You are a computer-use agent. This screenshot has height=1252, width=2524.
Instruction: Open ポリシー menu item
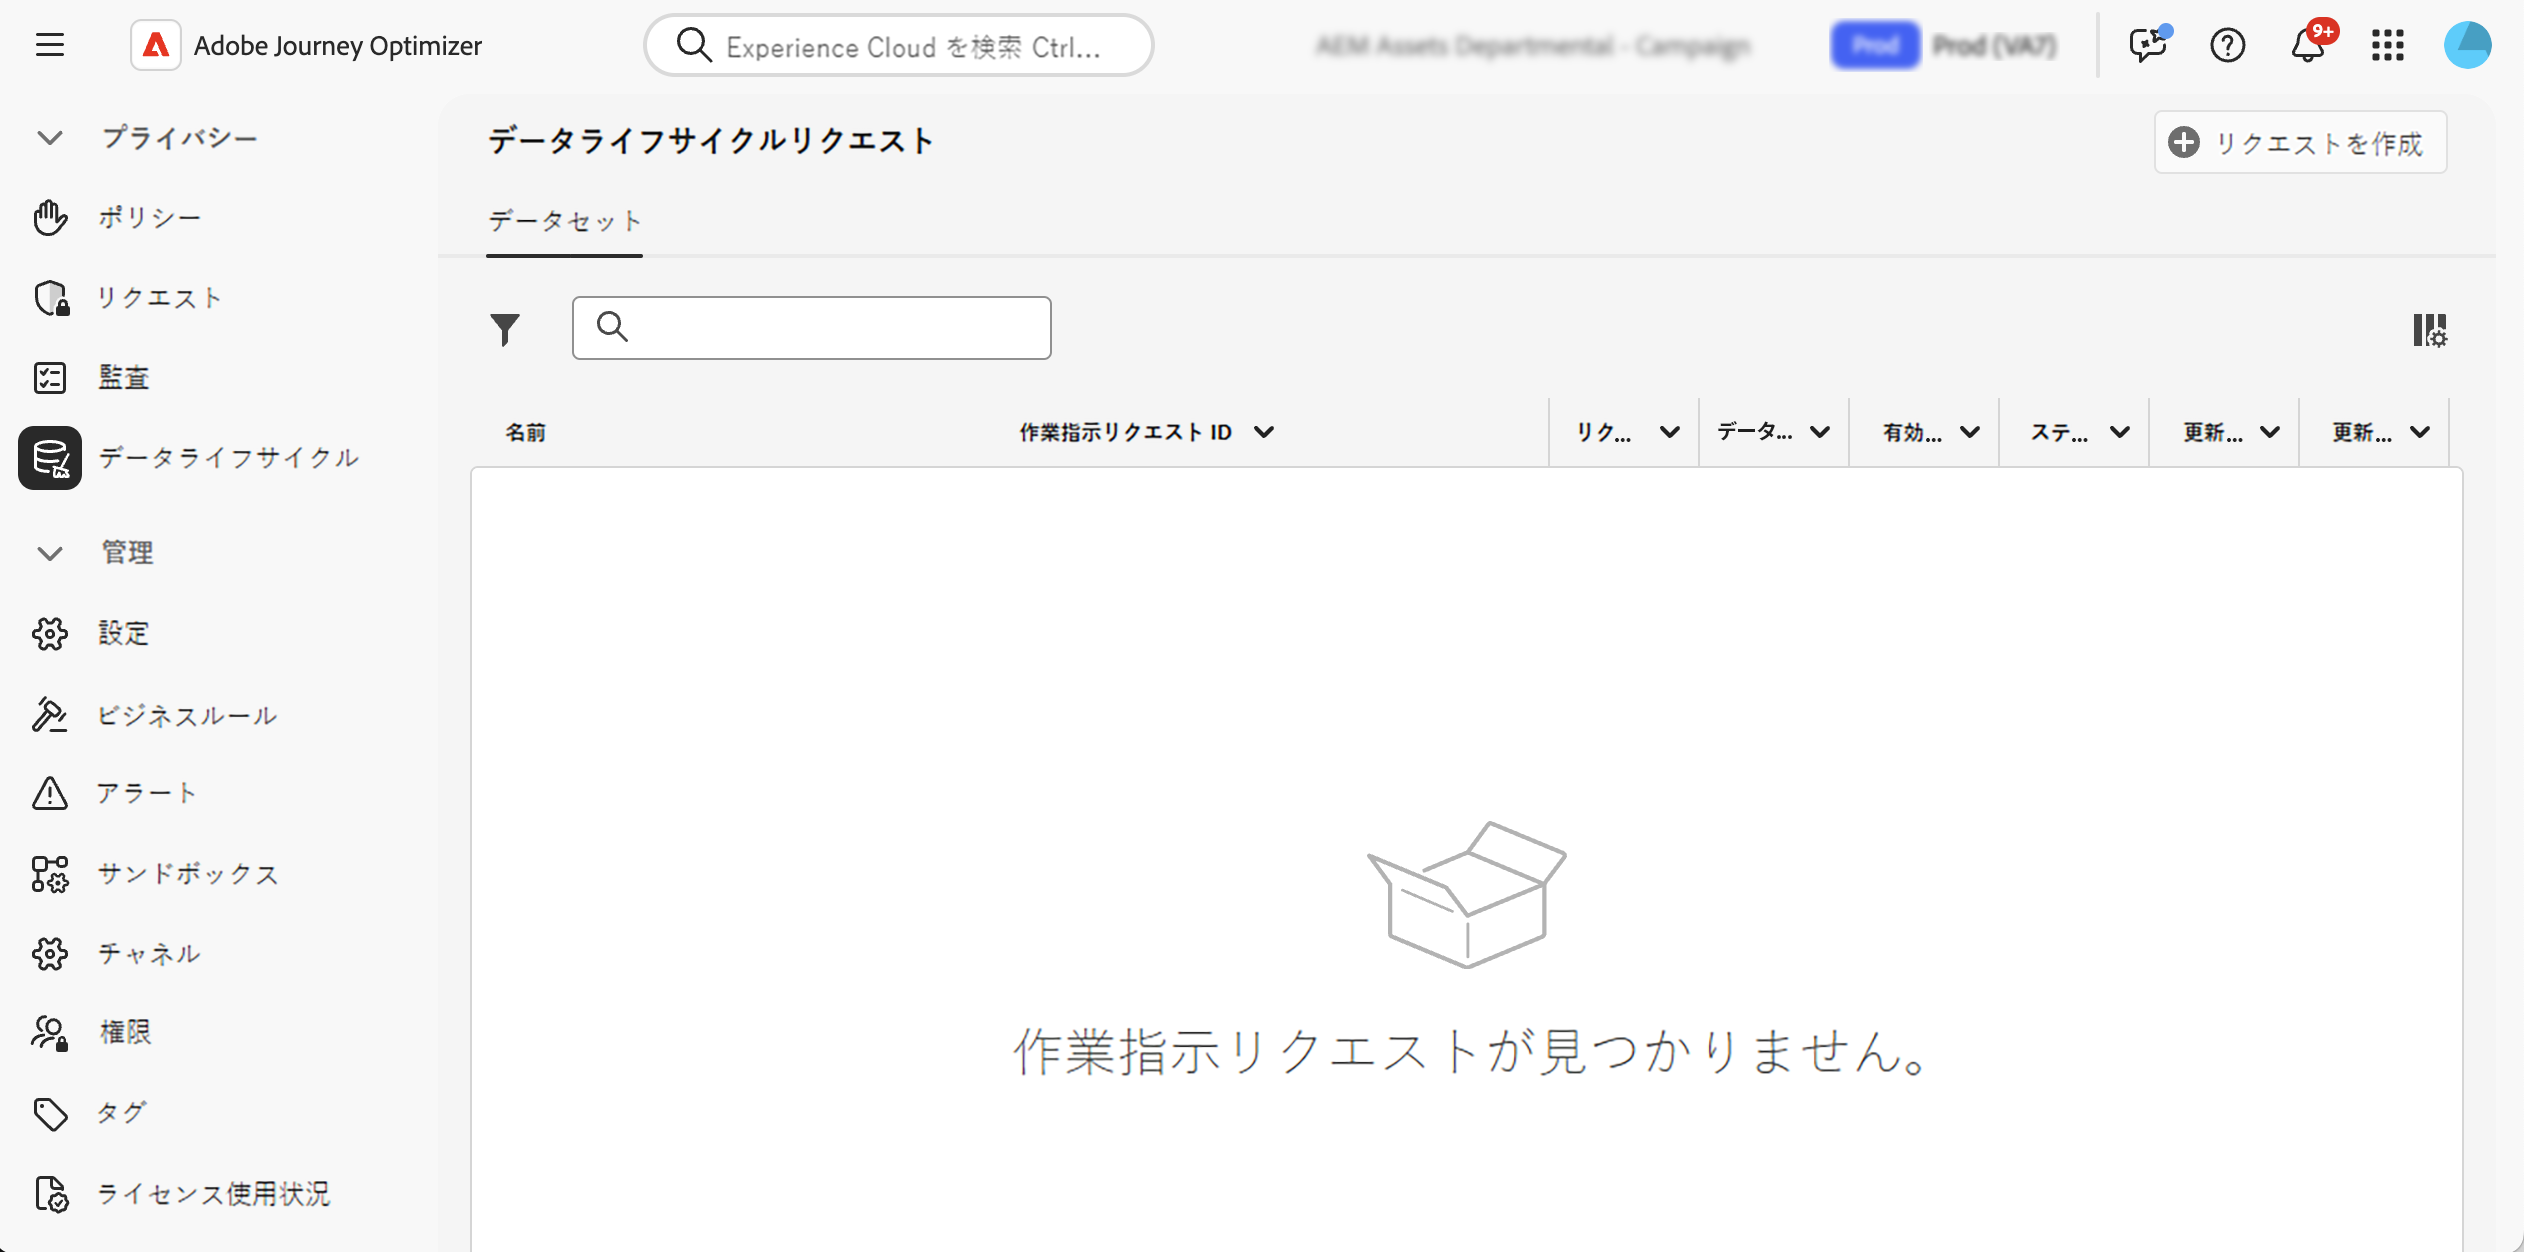coord(150,218)
